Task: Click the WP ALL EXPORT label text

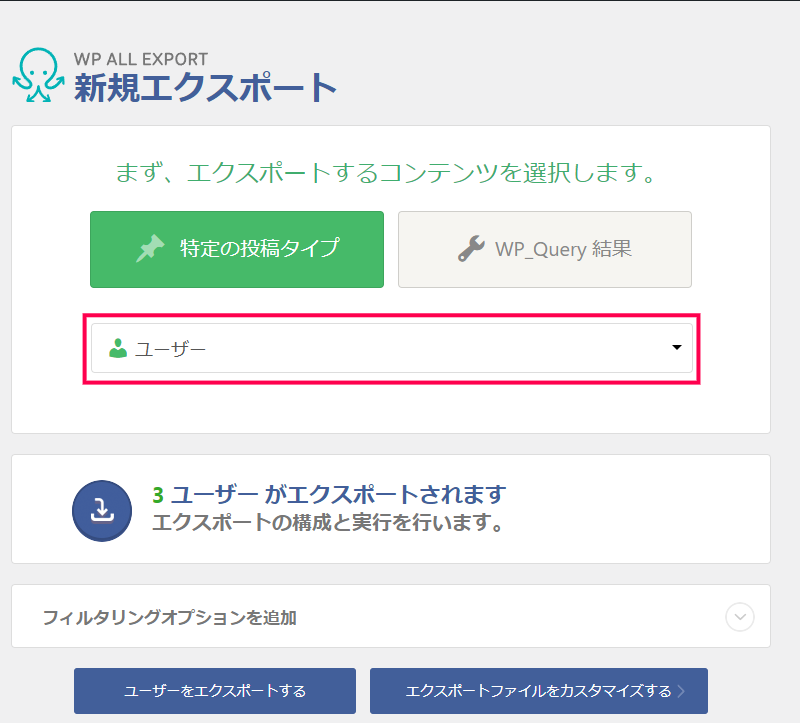Action: 141,59
